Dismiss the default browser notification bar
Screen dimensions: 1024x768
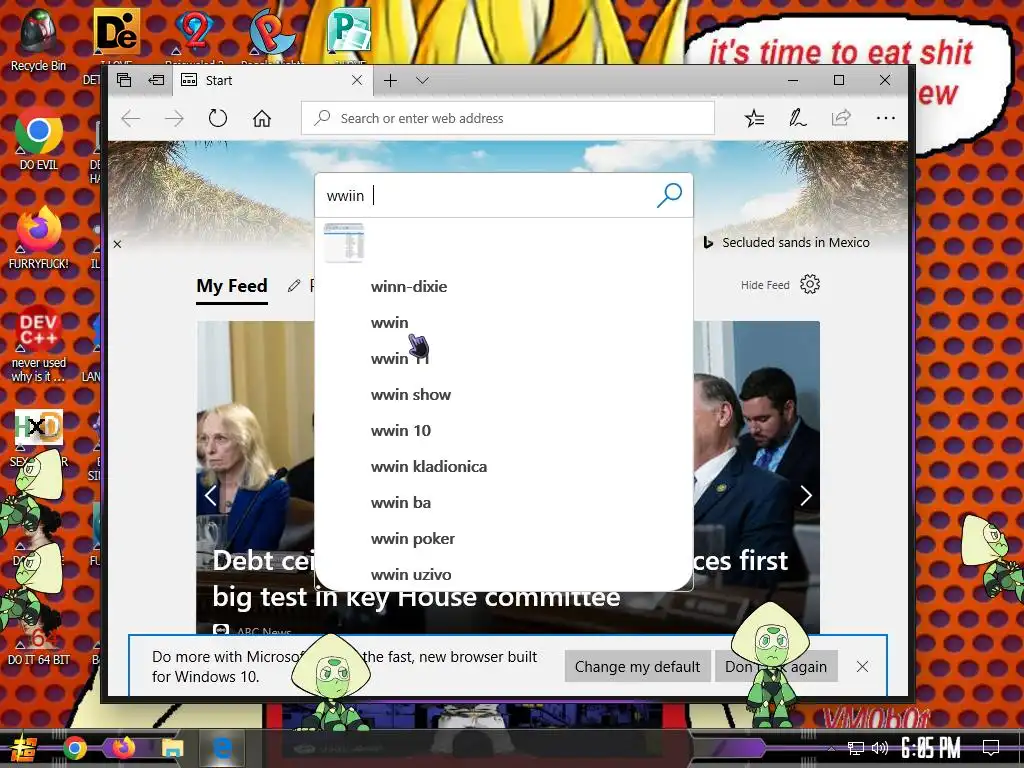coord(862,666)
